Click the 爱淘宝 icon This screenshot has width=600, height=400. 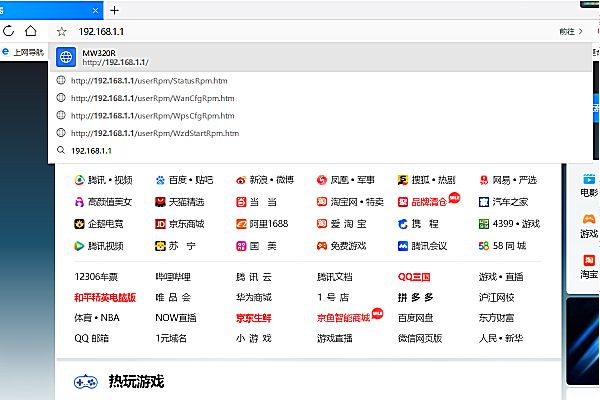[x=322, y=224]
